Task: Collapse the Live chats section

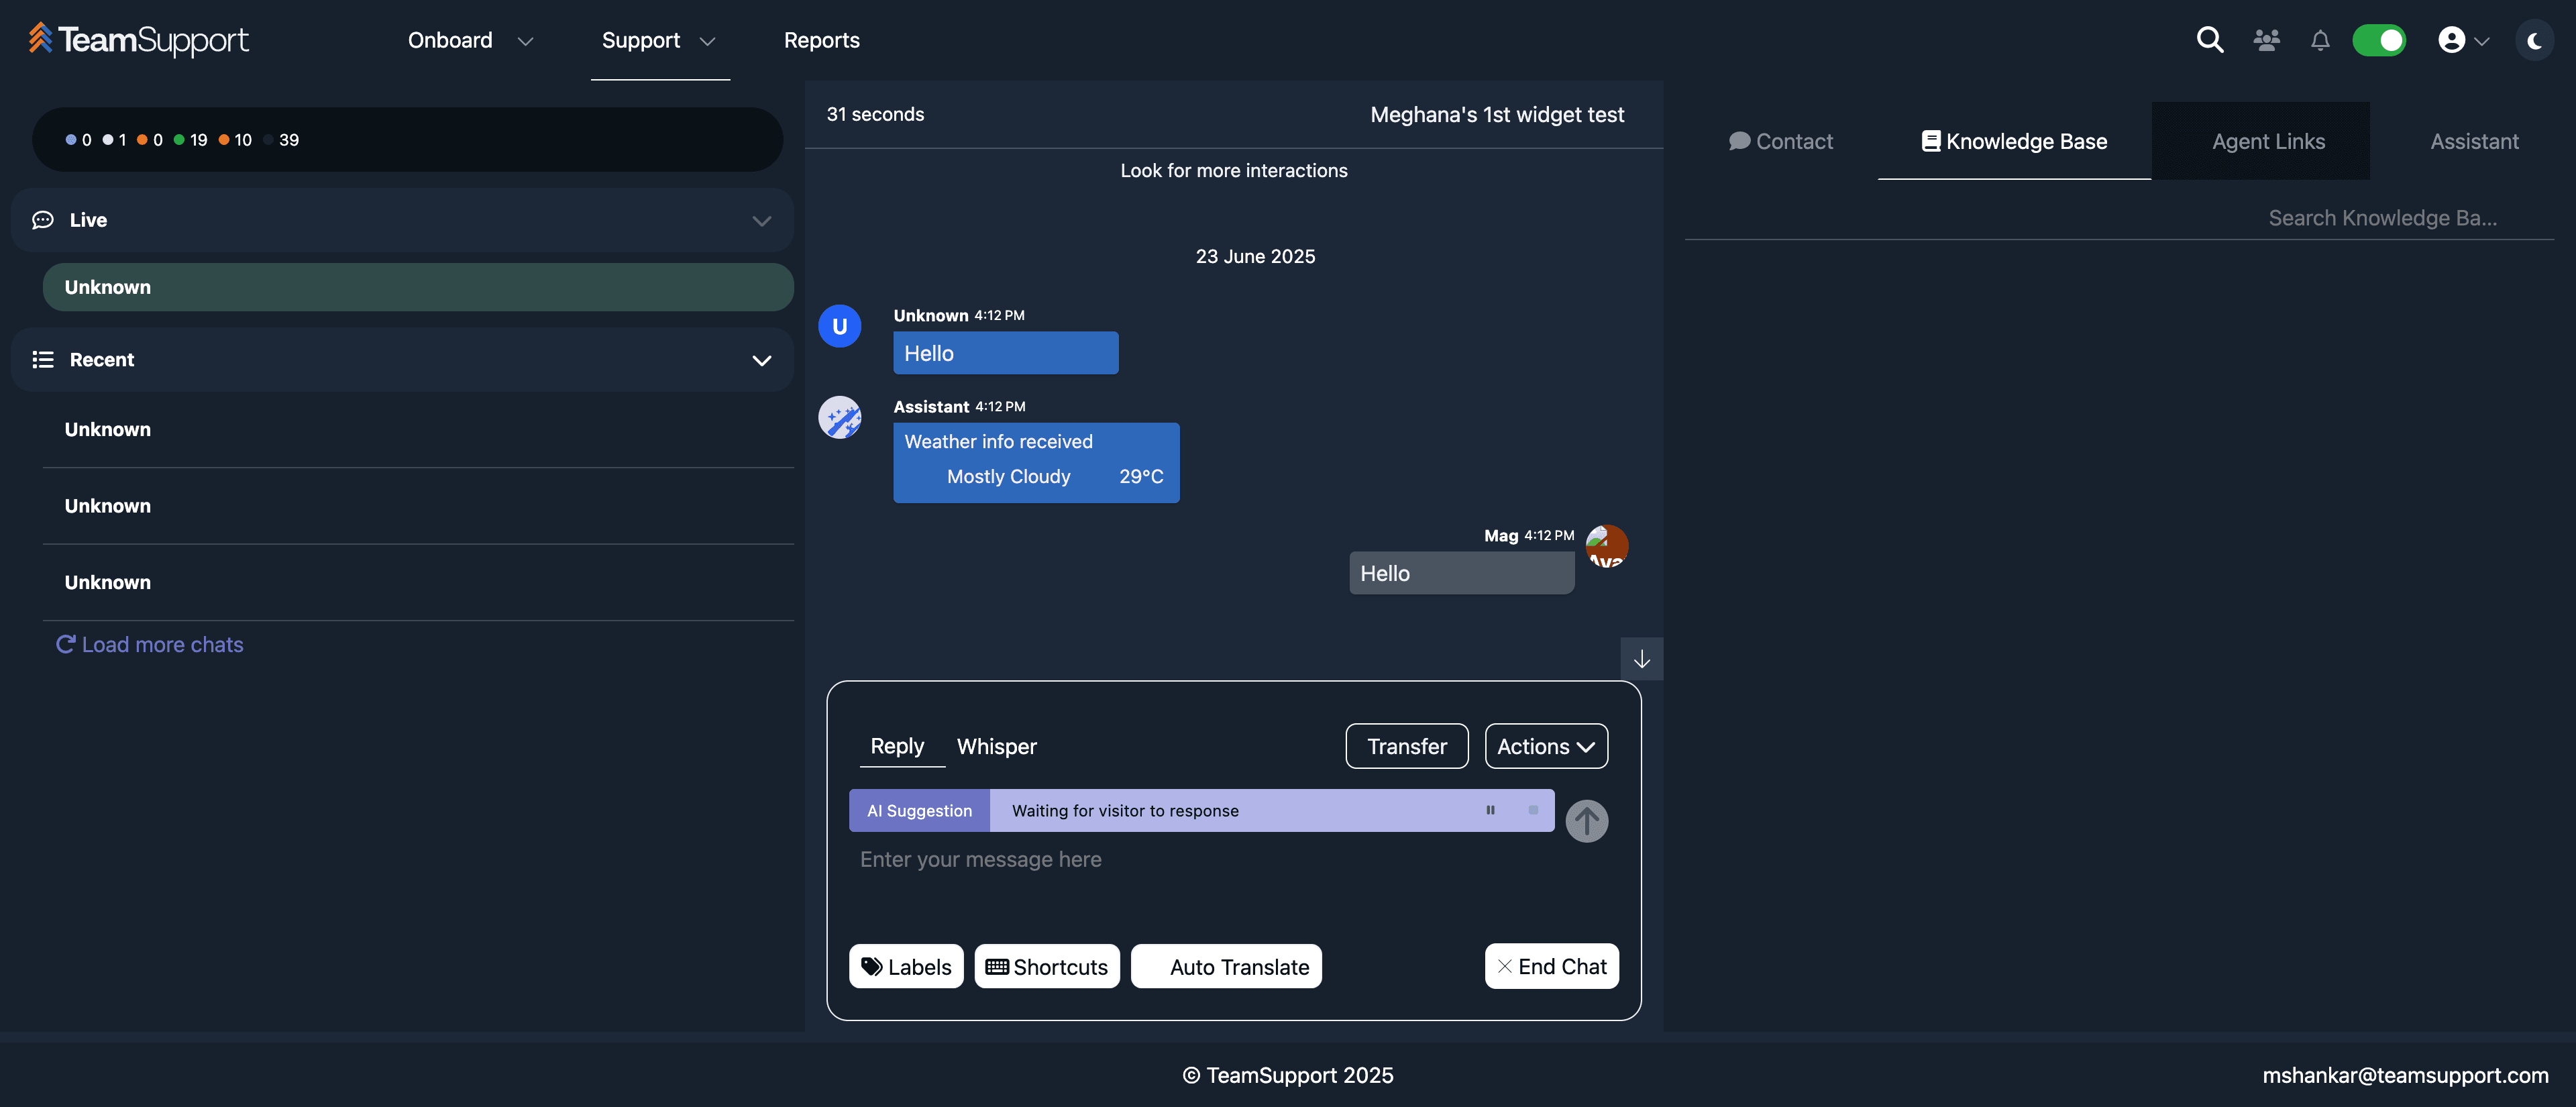Action: click(x=761, y=221)
